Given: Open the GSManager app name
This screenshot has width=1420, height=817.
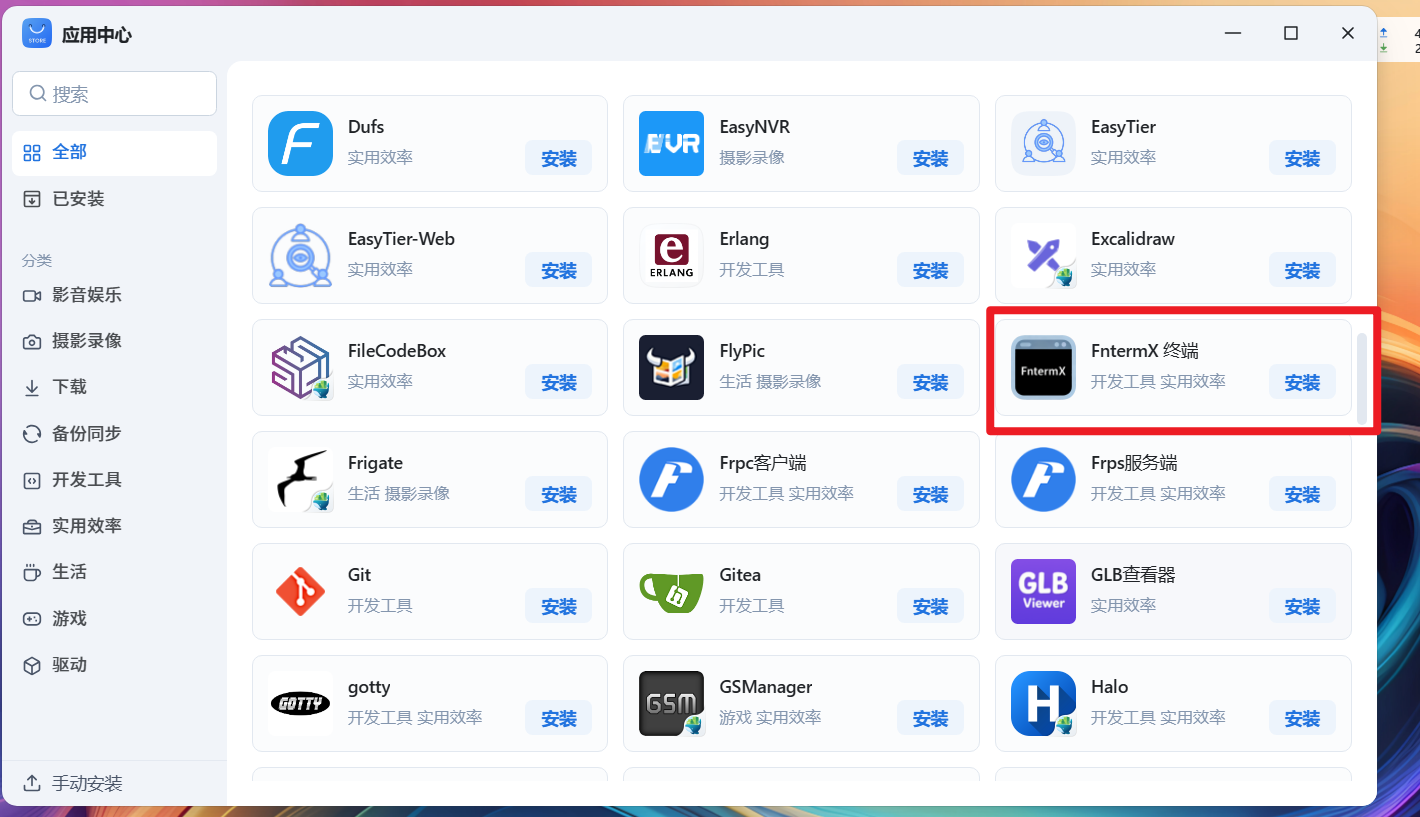Looking at the screenshot, I should 766,687.
